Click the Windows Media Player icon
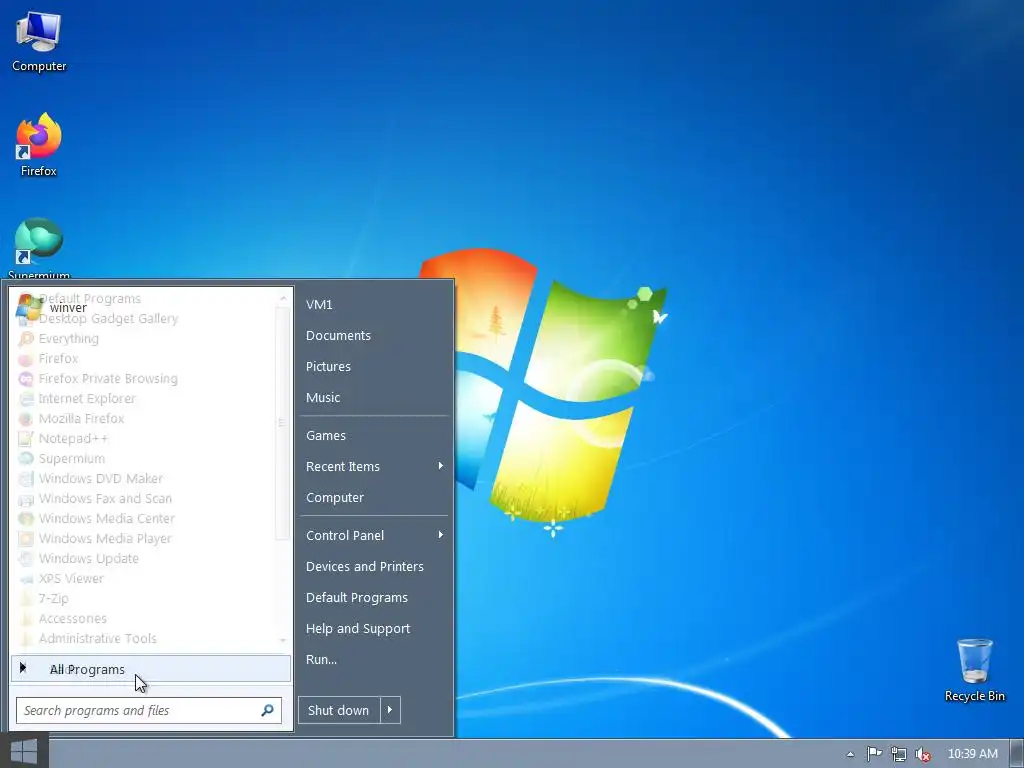This screenshot has width=1024, height=768. click(26, 539)
